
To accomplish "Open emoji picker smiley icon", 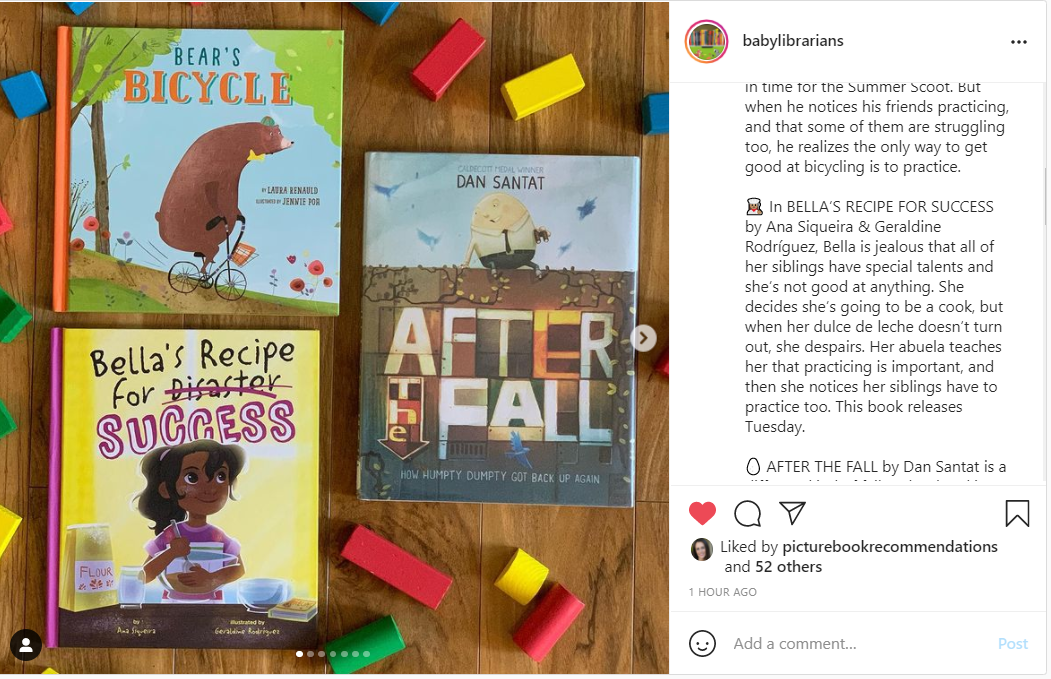I will [702, 643].
